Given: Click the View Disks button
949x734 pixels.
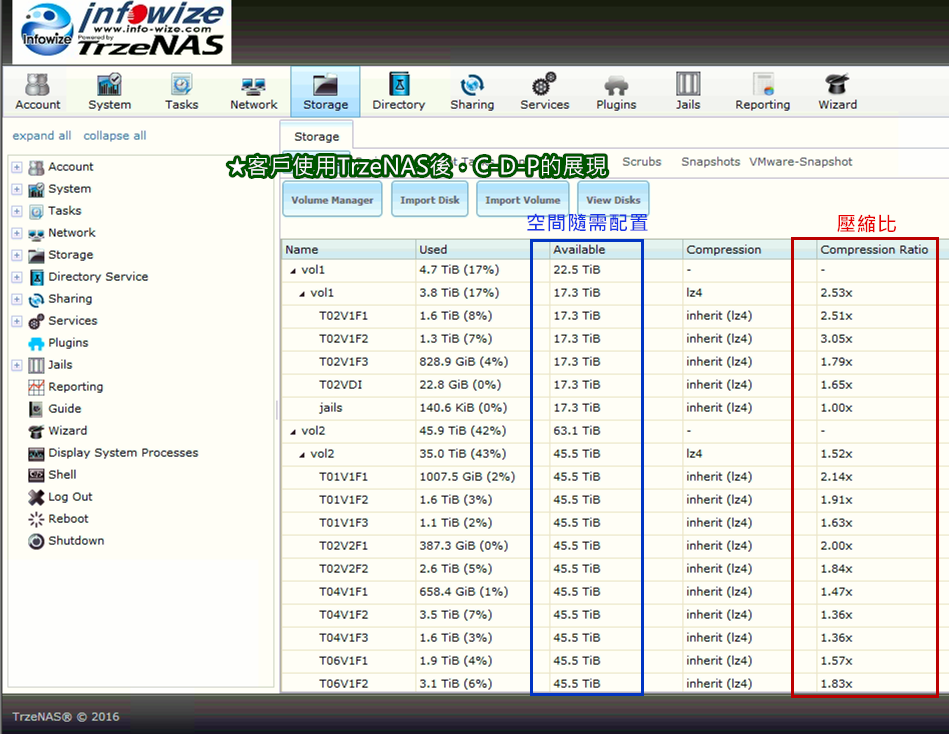Looking at the screenshot, I should [613, 199].
